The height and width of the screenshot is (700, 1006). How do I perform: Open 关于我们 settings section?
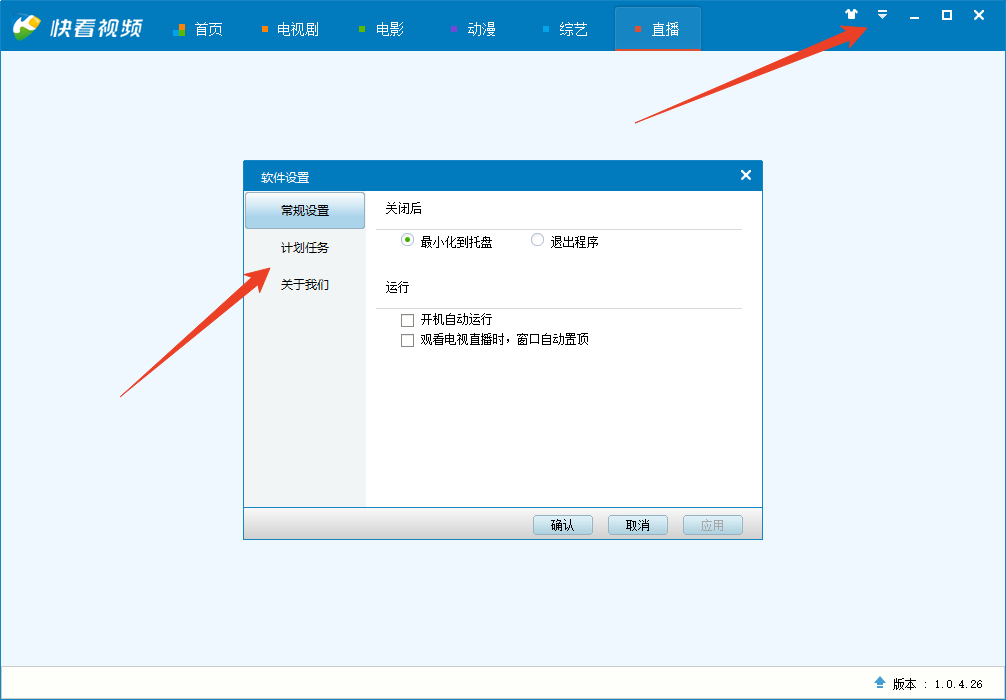coord(305,285)
